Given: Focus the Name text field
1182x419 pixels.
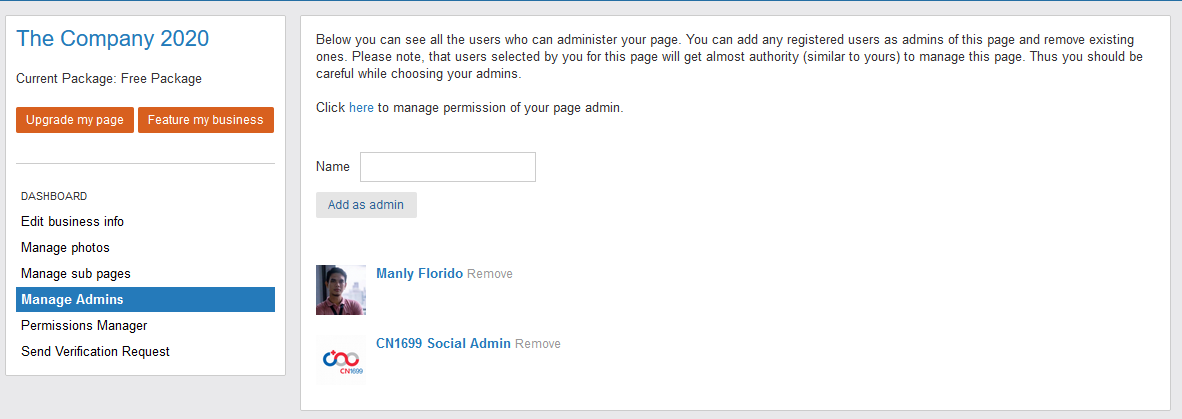Looking at the screenshot, I should pyautogui.click(x=447, y=167).
